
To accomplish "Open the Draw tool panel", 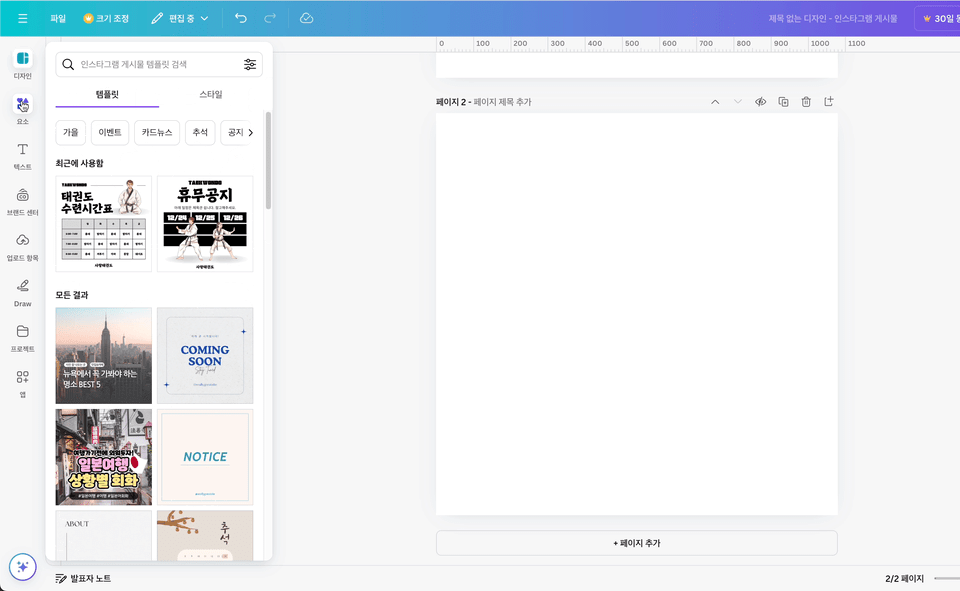I will pyautogui.click(x=23, y=293).
